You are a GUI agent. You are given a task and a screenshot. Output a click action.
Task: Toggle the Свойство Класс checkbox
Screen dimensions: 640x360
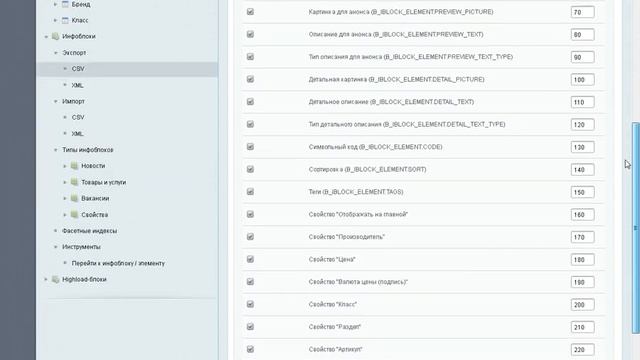coord(250,304)
